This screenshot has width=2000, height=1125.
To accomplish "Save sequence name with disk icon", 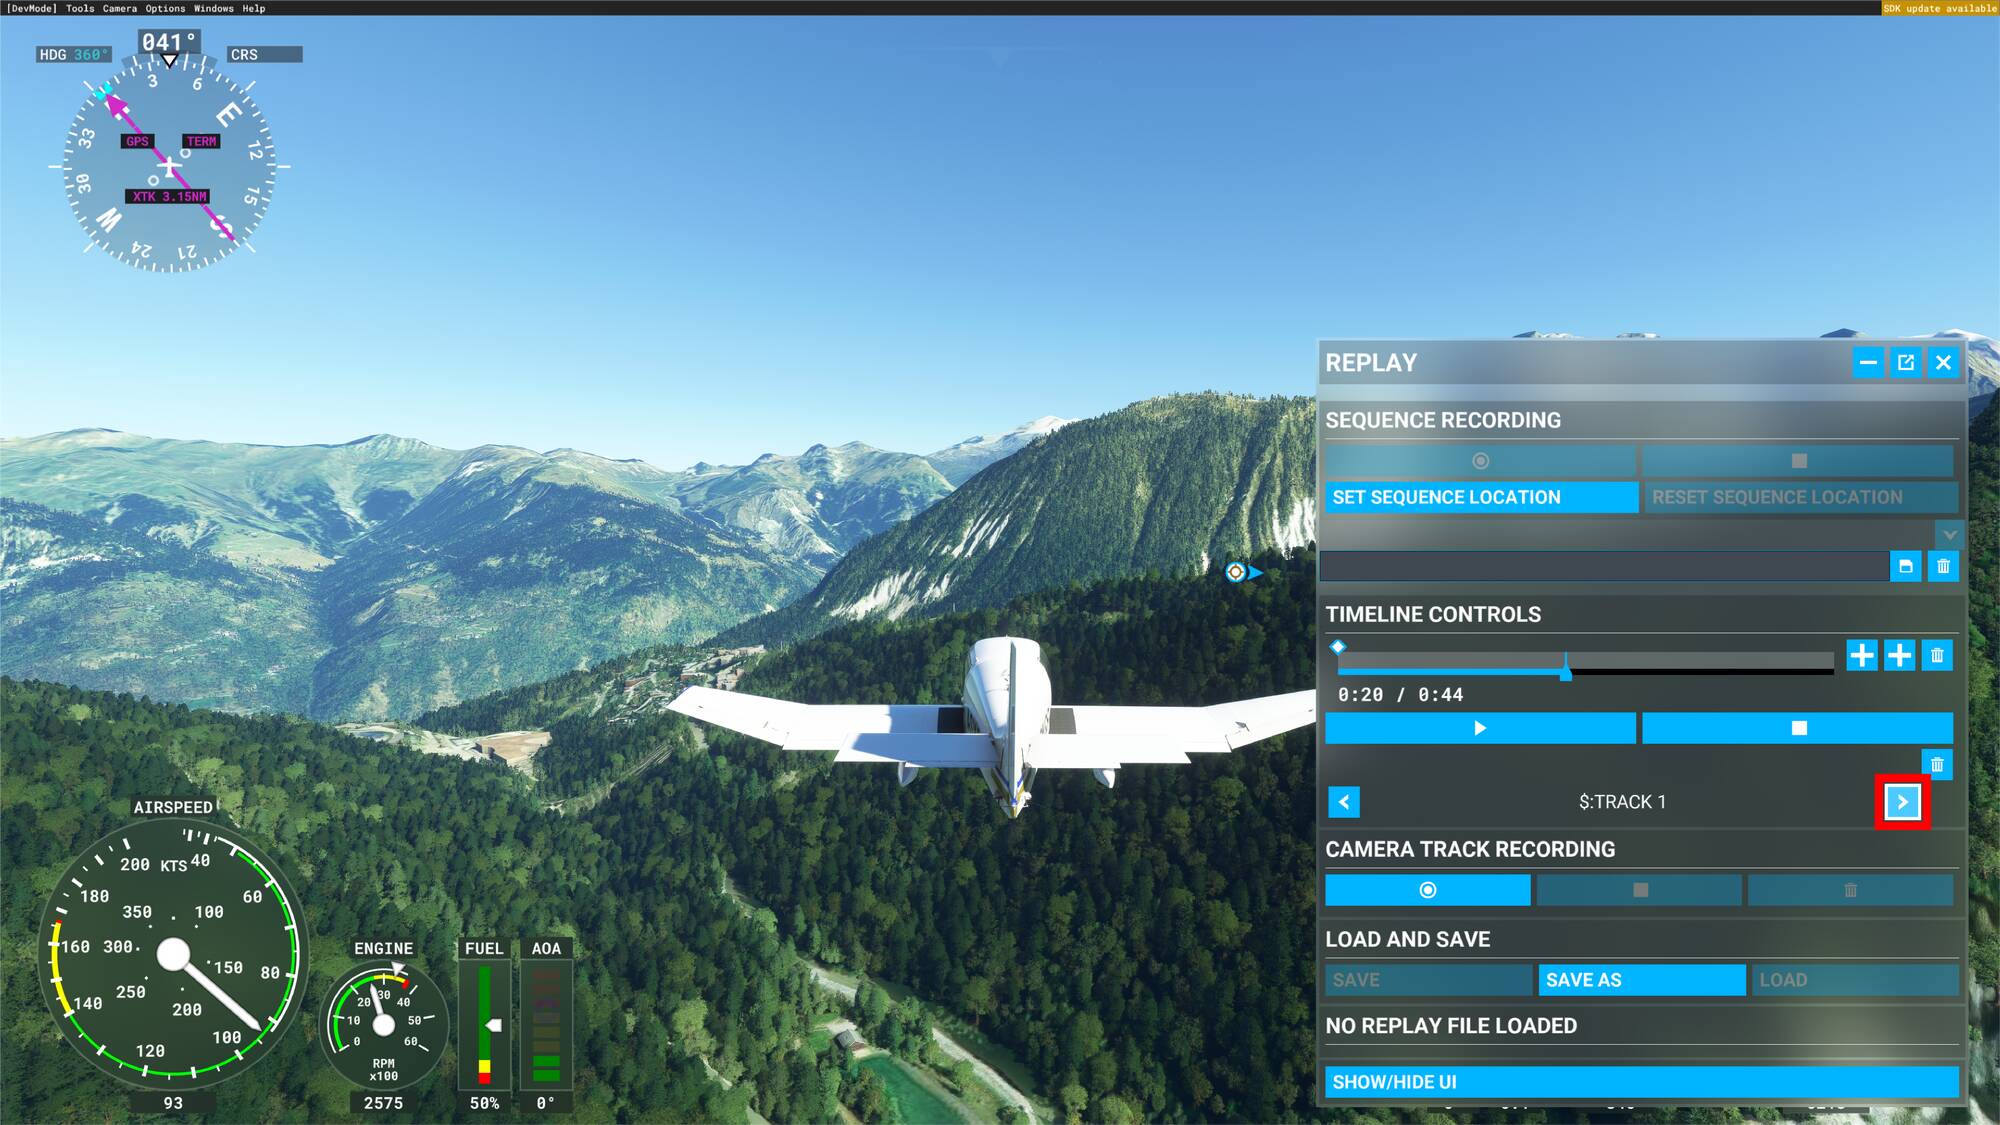I will [1905, 566].
